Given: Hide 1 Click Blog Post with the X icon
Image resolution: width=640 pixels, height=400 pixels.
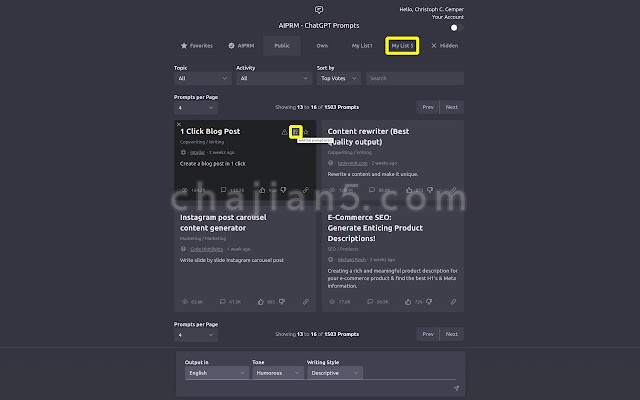Looking at the screenshot, I should click(x=178, y=124).
